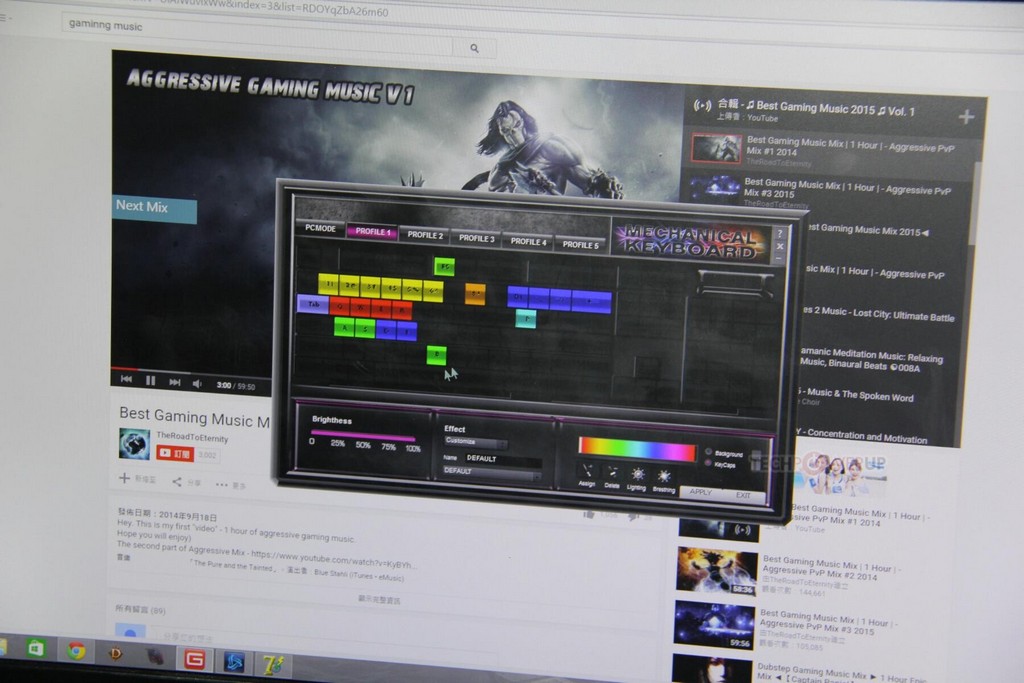The width and height of the screenshot is (1024, 683).
Task: Select the green F5 key at top
Action: coord(444,266)
